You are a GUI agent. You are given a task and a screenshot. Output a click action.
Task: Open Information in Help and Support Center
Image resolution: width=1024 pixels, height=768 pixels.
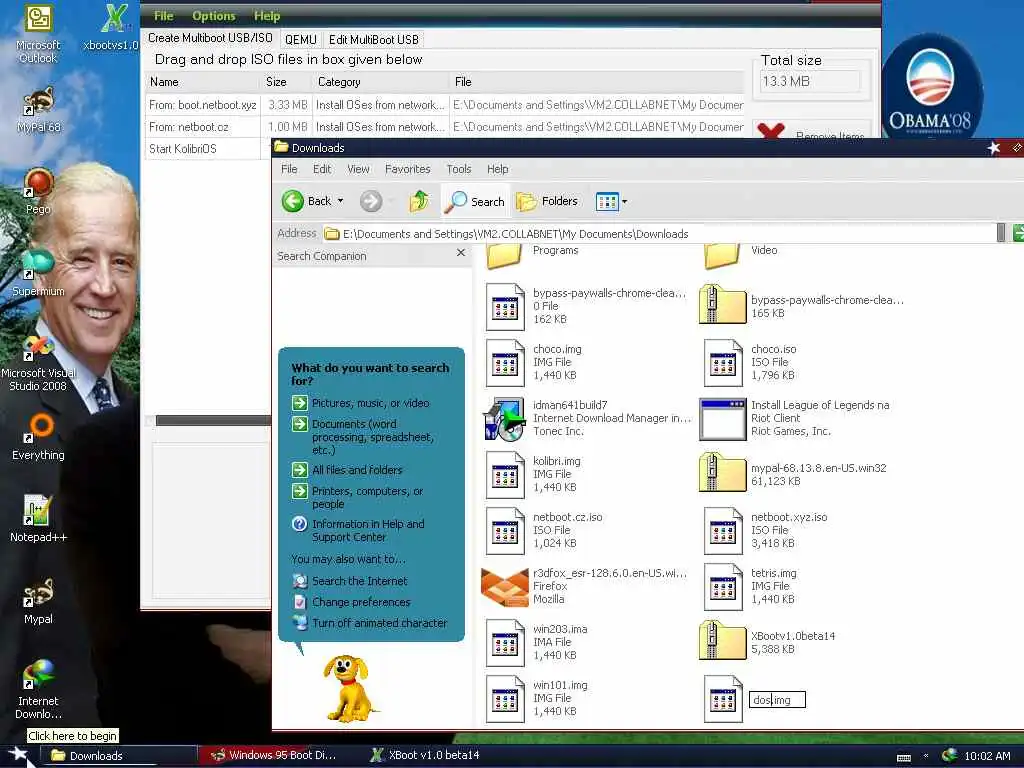point(368,530)
